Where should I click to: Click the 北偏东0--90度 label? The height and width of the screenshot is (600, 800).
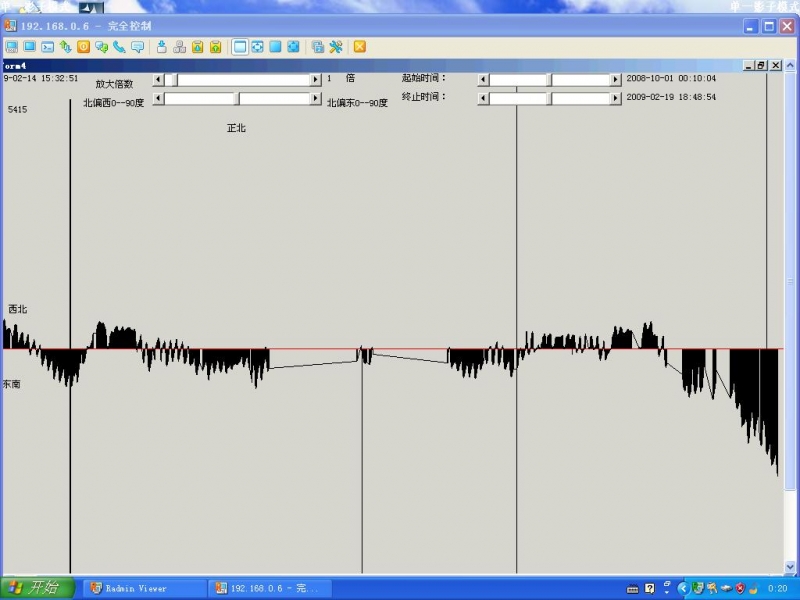[357, 103]
